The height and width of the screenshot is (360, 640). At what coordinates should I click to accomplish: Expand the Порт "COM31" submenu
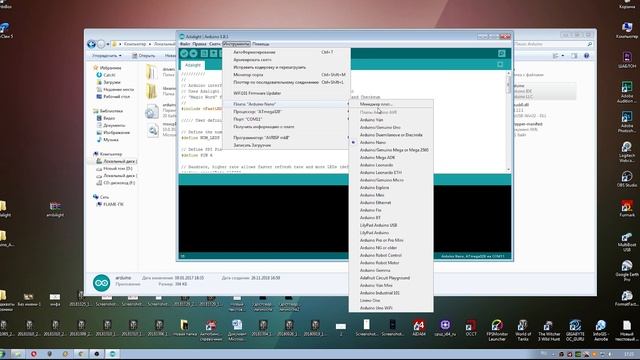coord(287,119)
